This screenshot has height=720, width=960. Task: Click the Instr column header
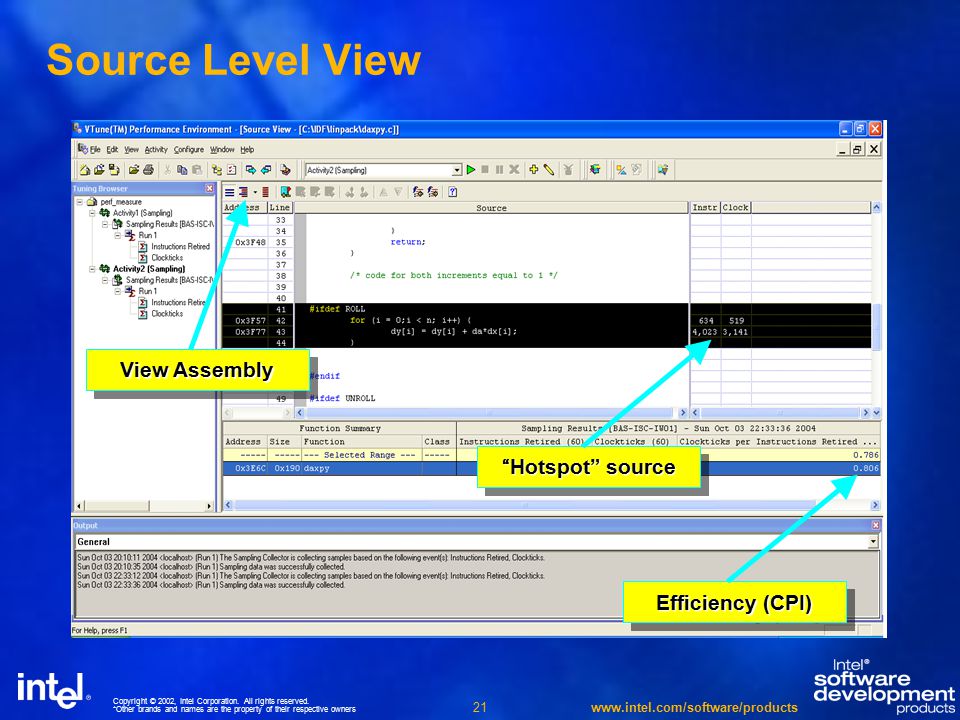[705, 208]
